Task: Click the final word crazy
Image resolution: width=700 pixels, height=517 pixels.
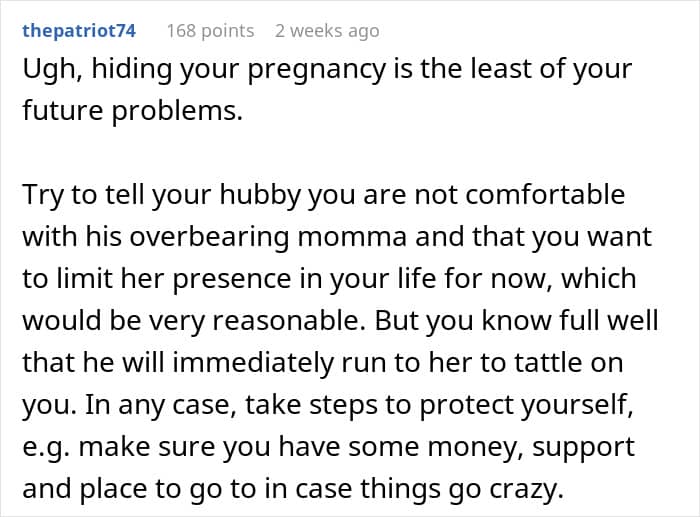Action: click(527, 490)
